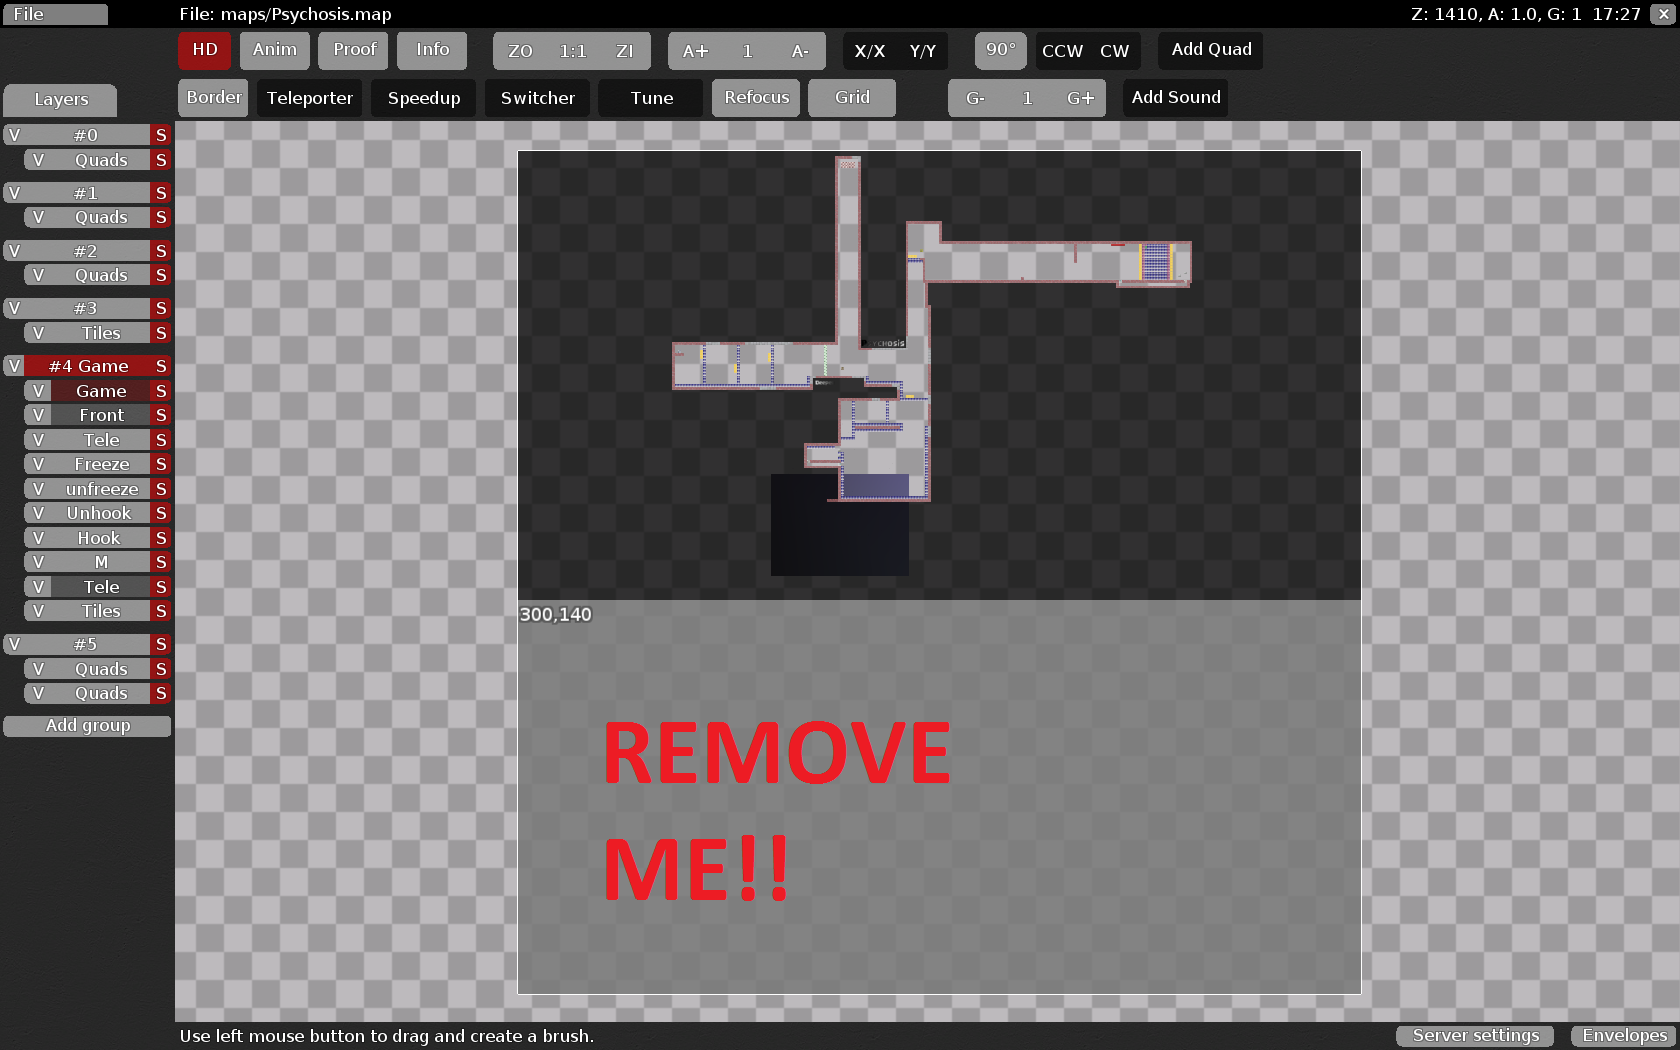1680x1050 pixels.
Task: Rotate brush clockwise with CW
Action: [x=1114, y=51]
